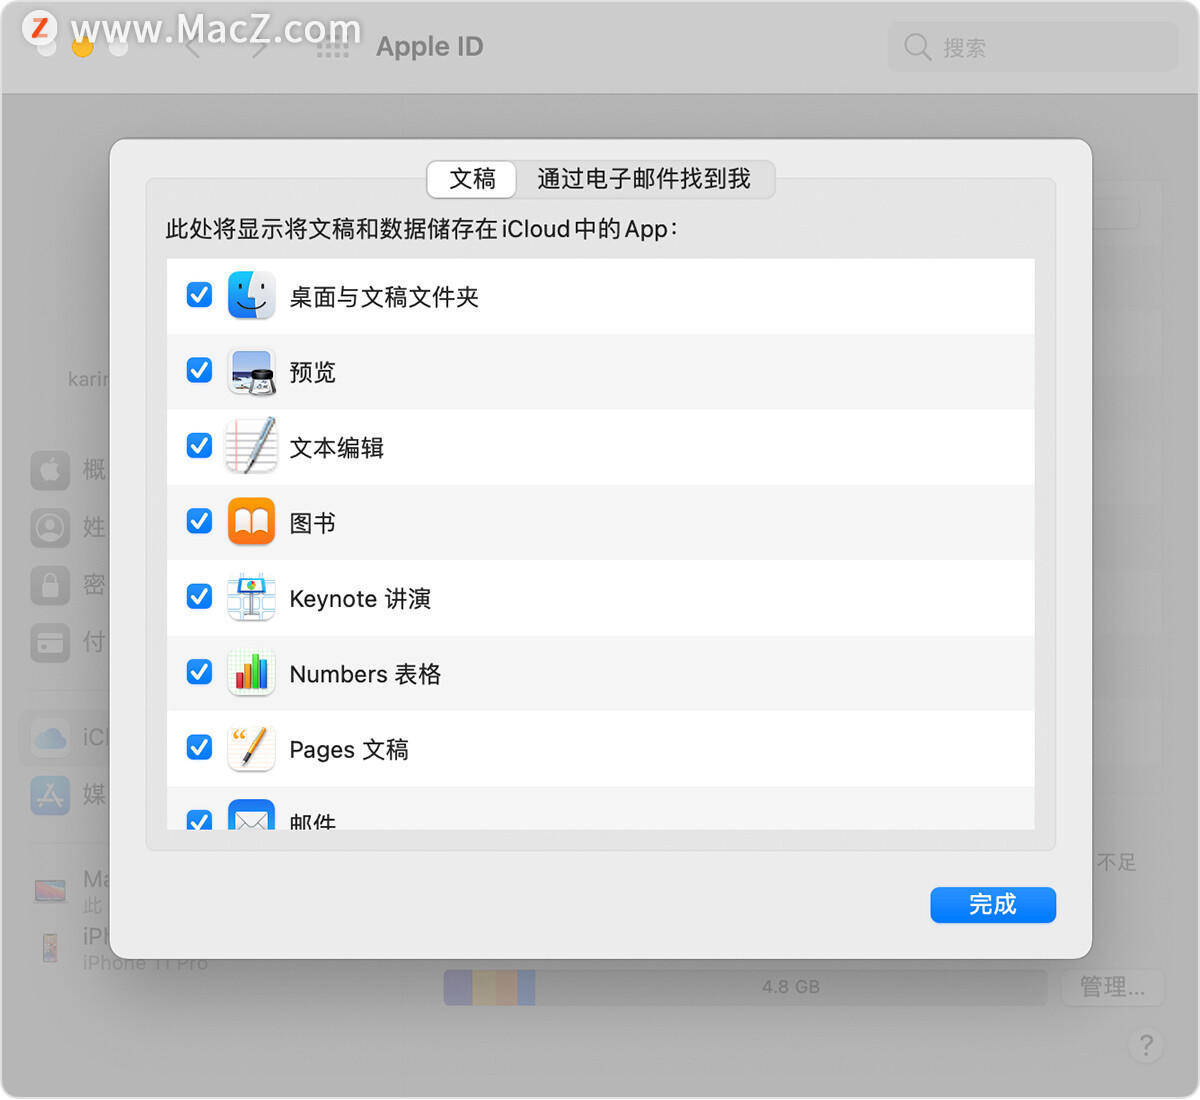Screen dimensions: 1200x1100
Task: Click the Preview app icon
Action: [x=251, y=371]
